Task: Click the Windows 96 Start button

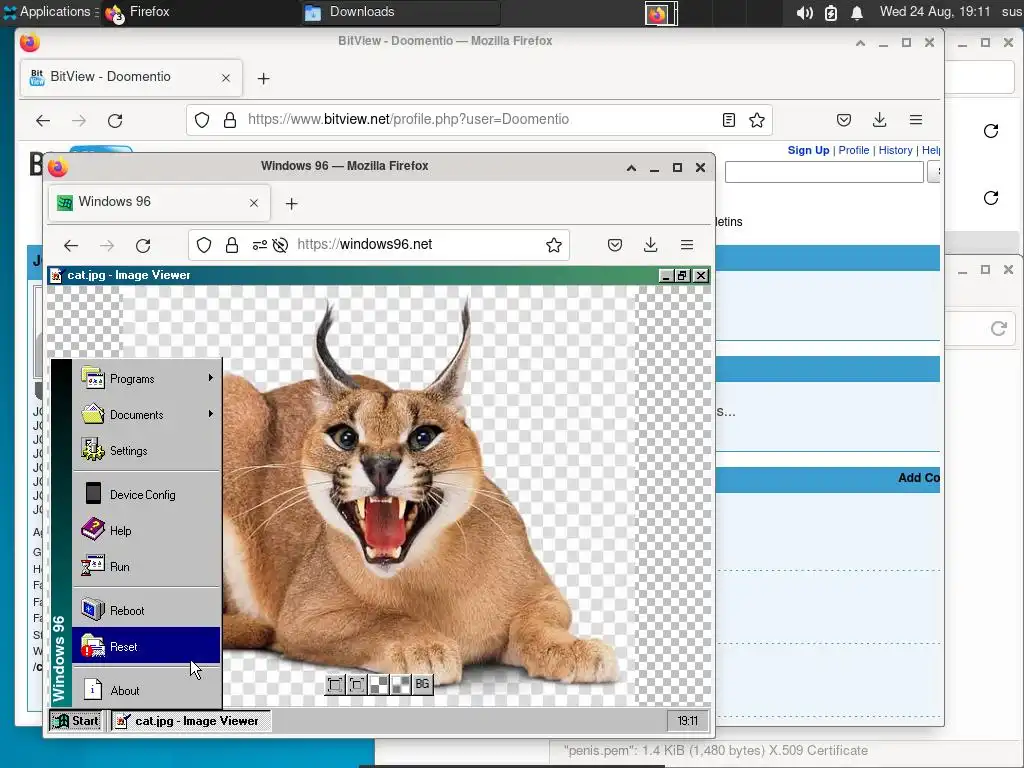Action: coord(76,721)
